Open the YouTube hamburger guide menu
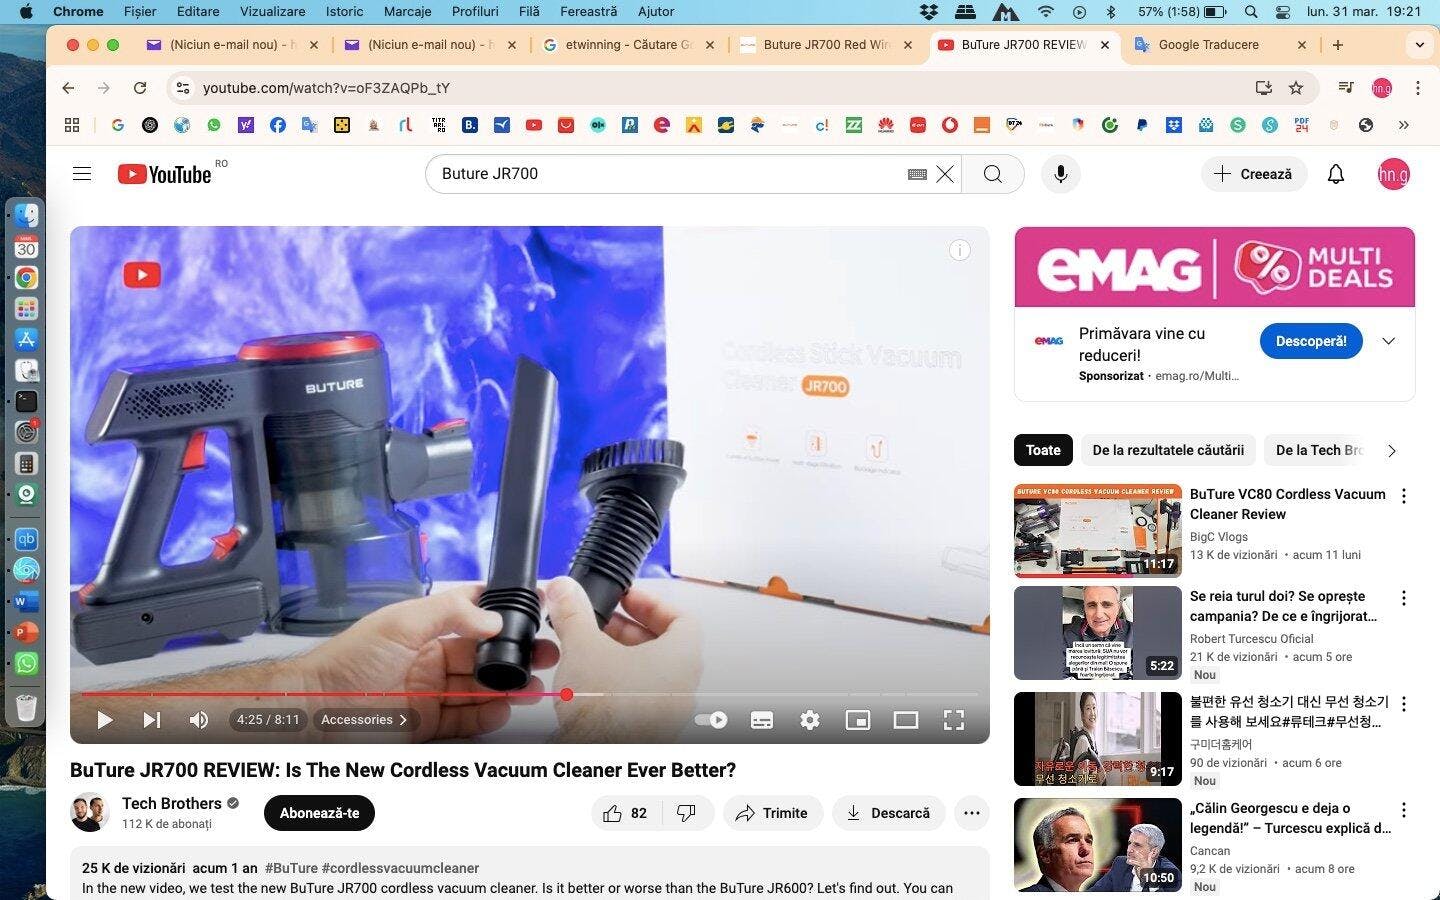Screen dimensions: 1440x900 (x=82, y=174)
